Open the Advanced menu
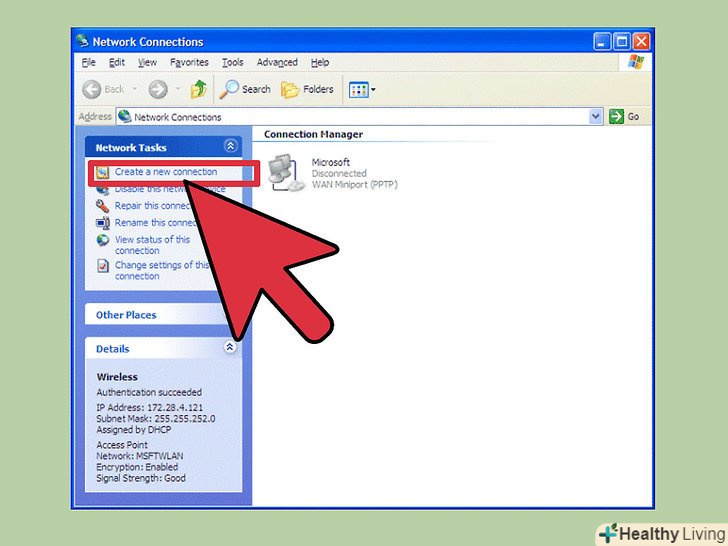The height and width of the screenshot is (546, 728). tap(277, 62)
